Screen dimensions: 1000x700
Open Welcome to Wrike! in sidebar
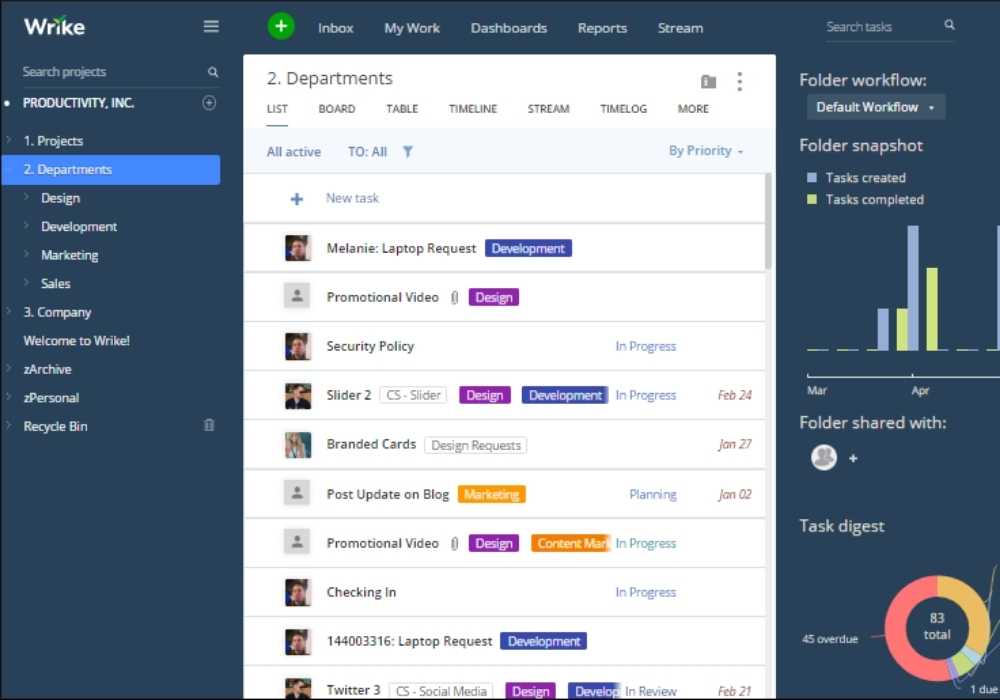[x=77, y=340]
